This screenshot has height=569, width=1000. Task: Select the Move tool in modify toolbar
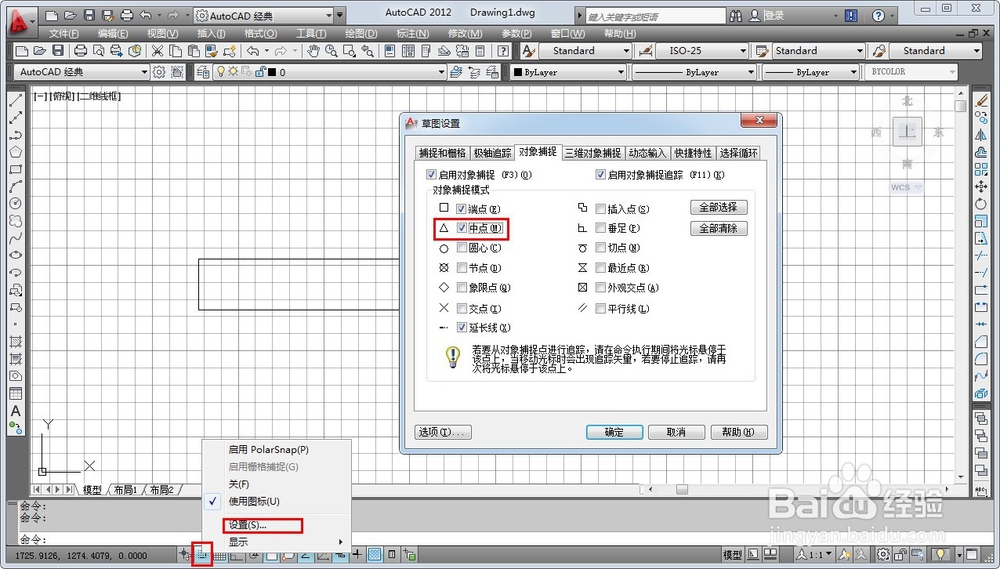click(982, 186)
